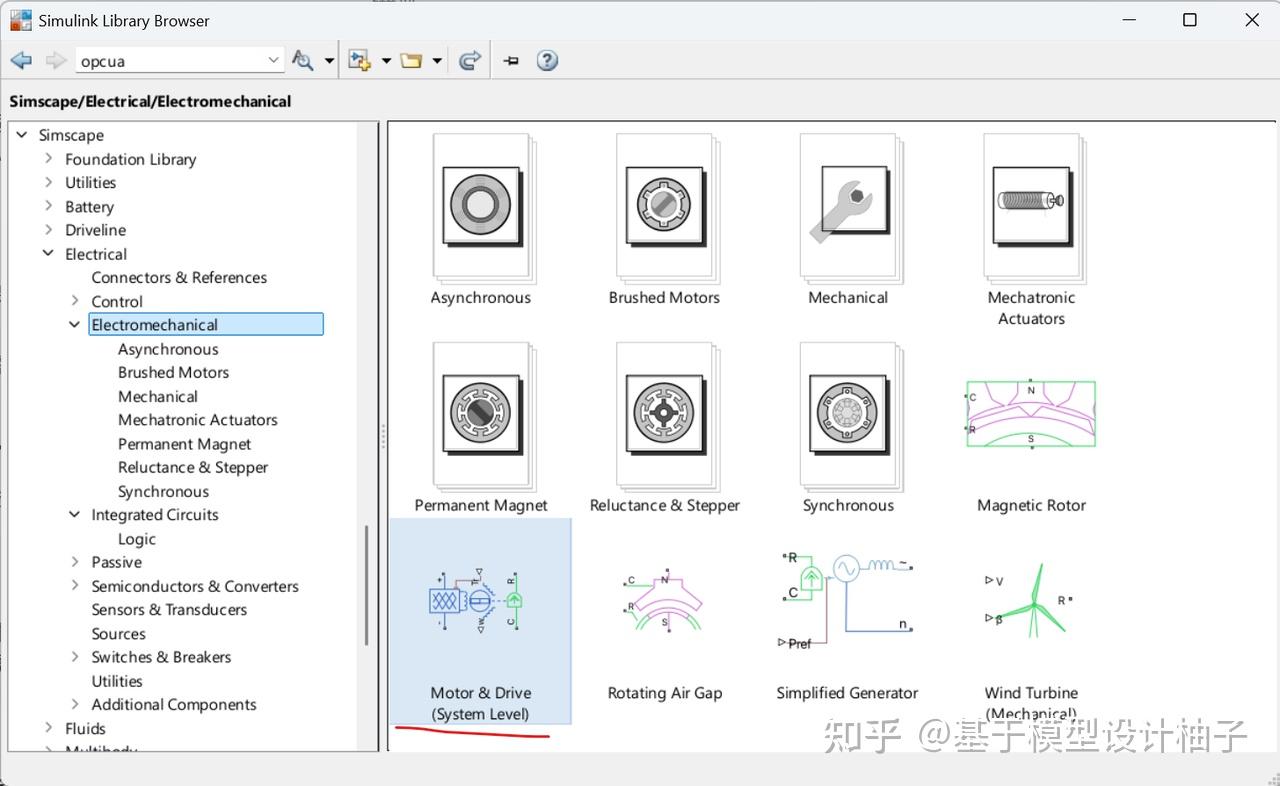Select Connectors & References in tree
Image resolution: width=1280 pixels, height=786 pixels.
click(179, 278)
